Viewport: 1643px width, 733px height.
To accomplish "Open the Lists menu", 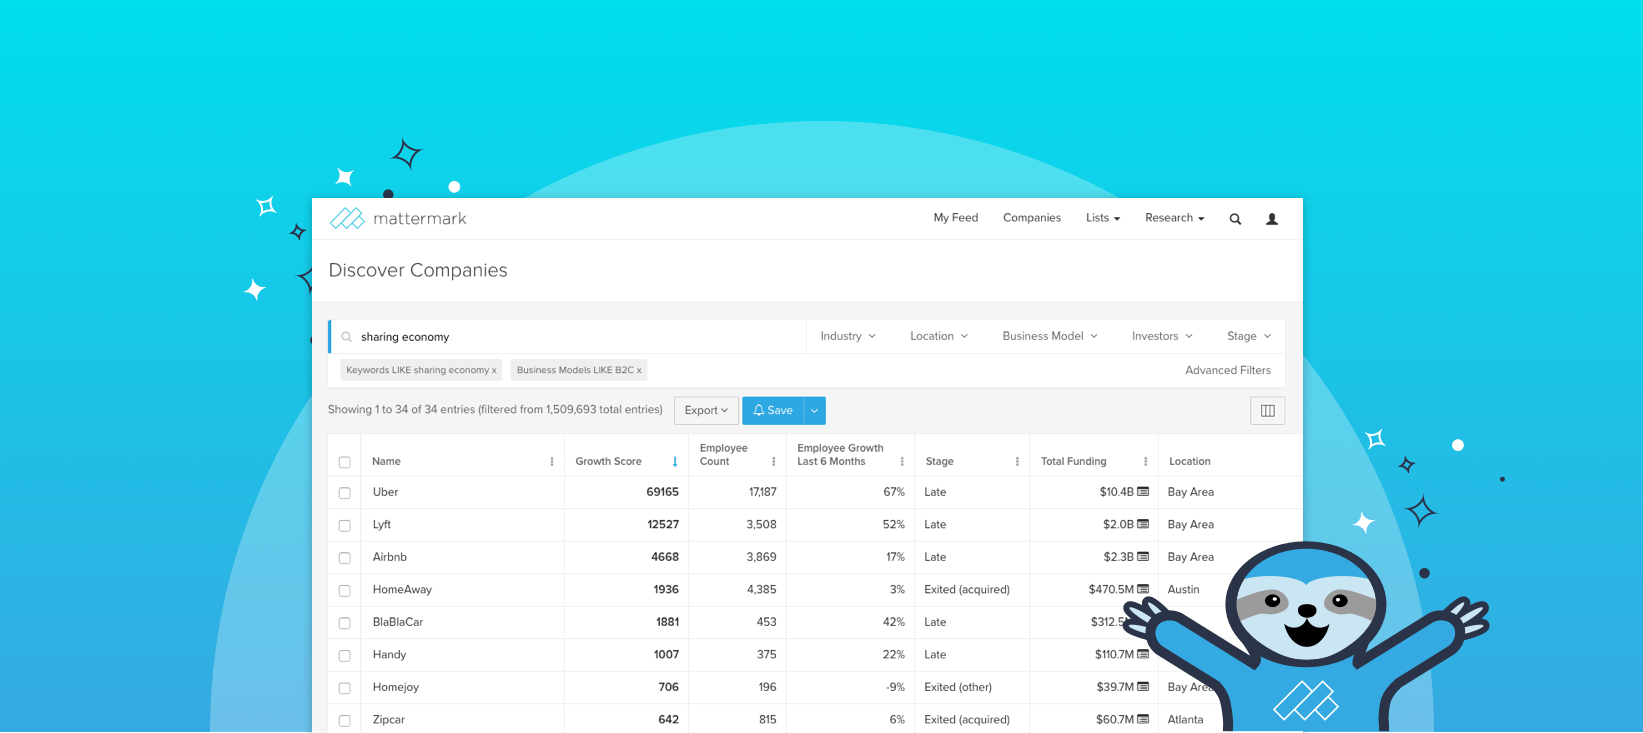I will pyautogui.click(x=1103, y=218).
